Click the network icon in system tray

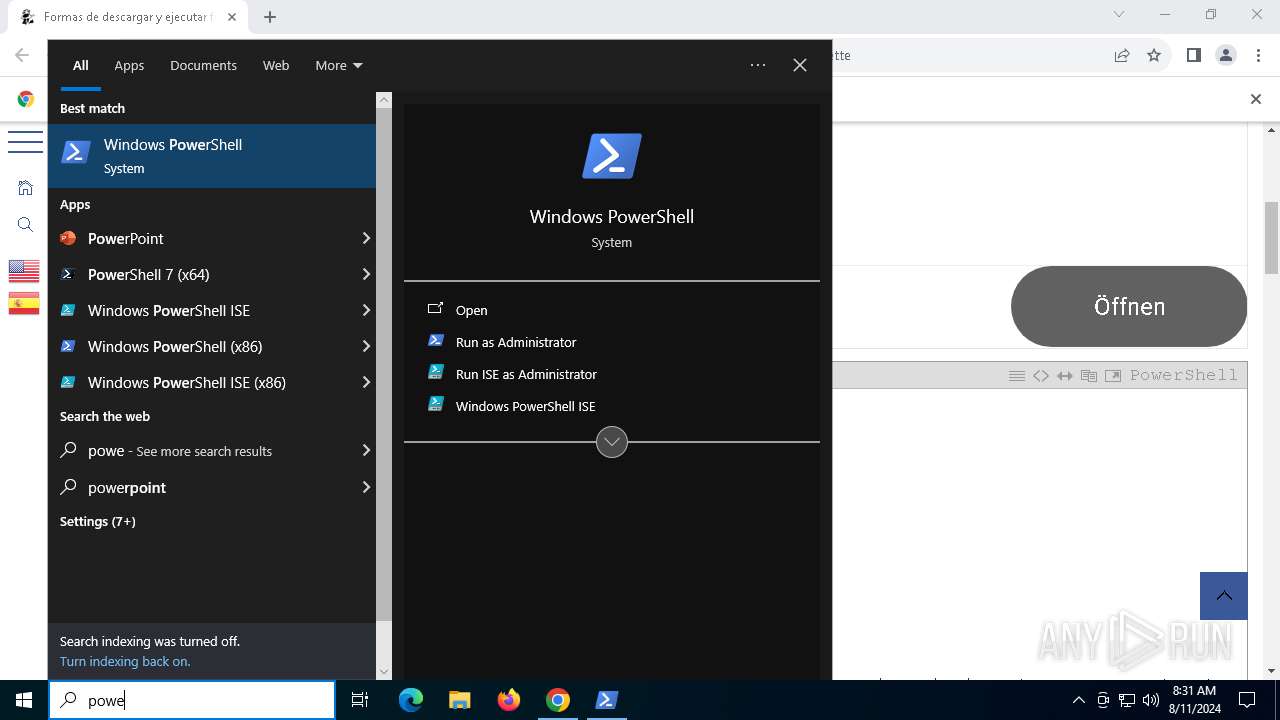coord(1127,700)
